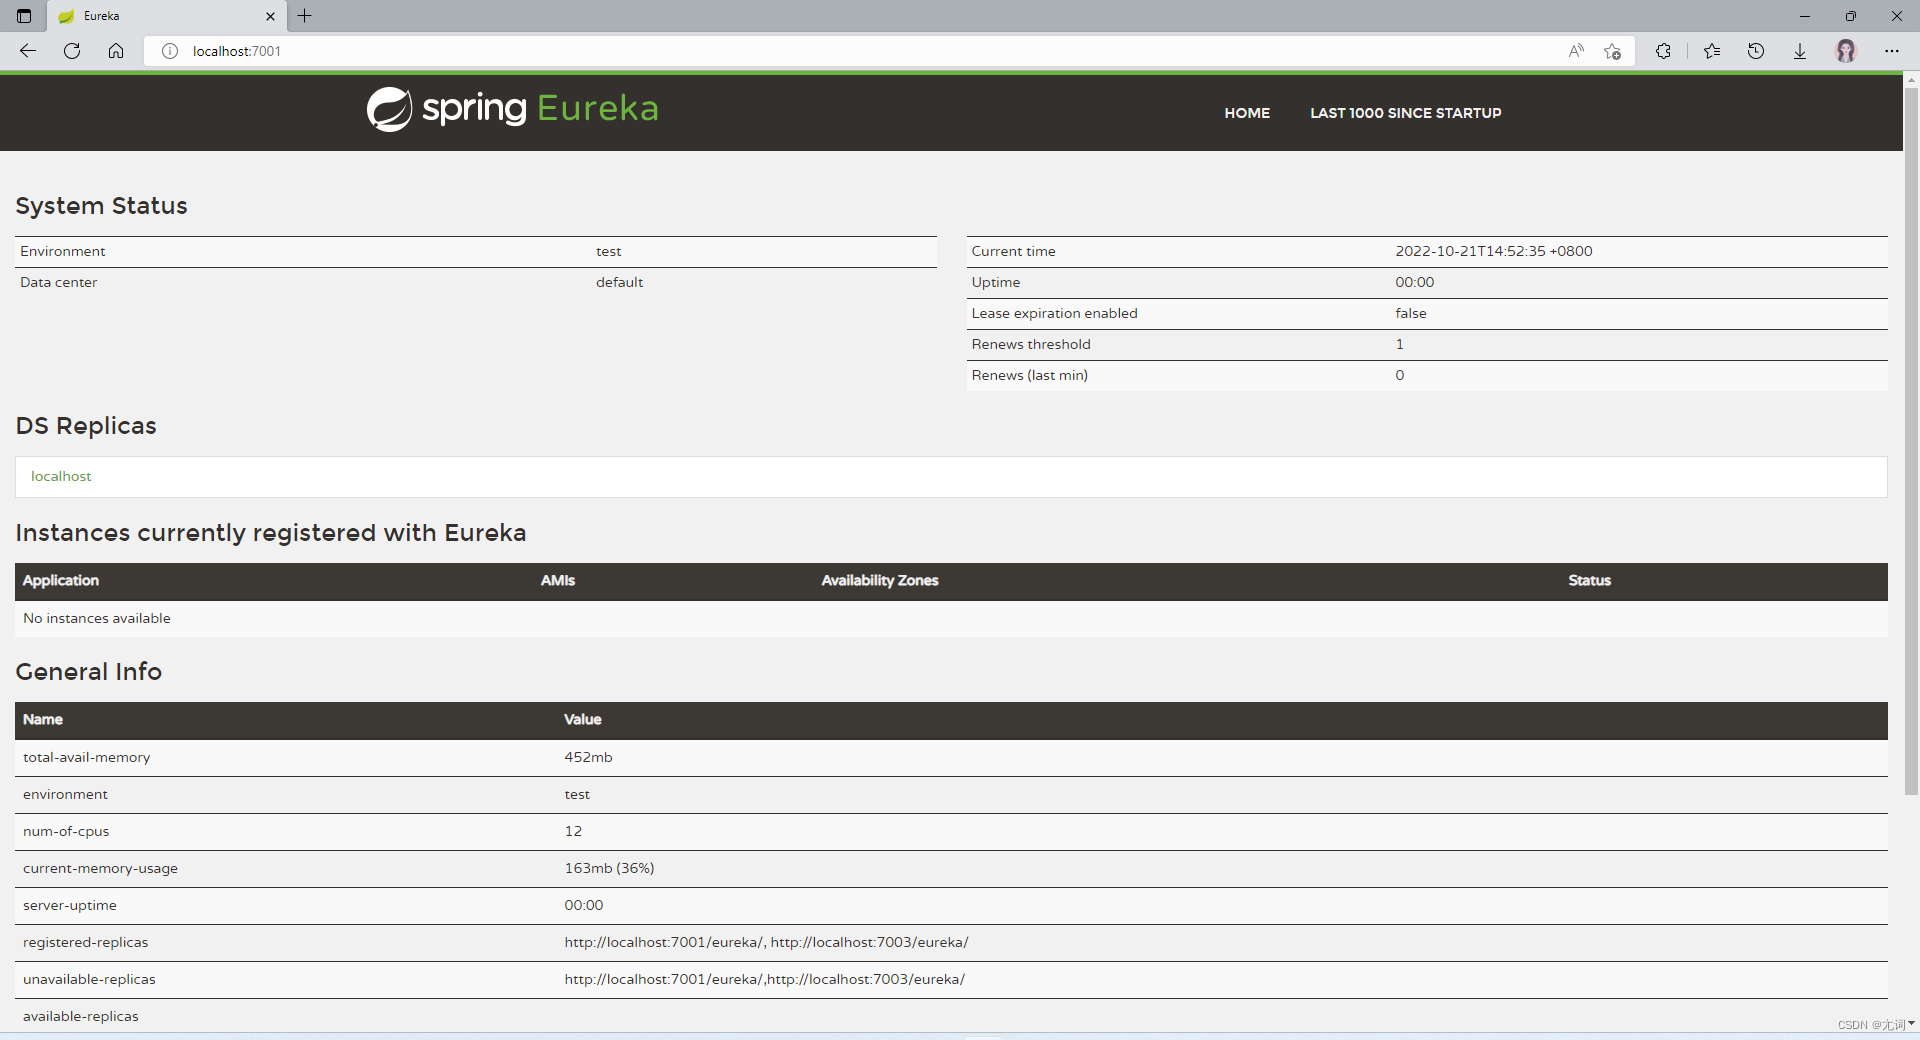Reload the page with the refresh icon
Image resolution: width=1920 pixels, height=1040 pixels.
(72, 51)
